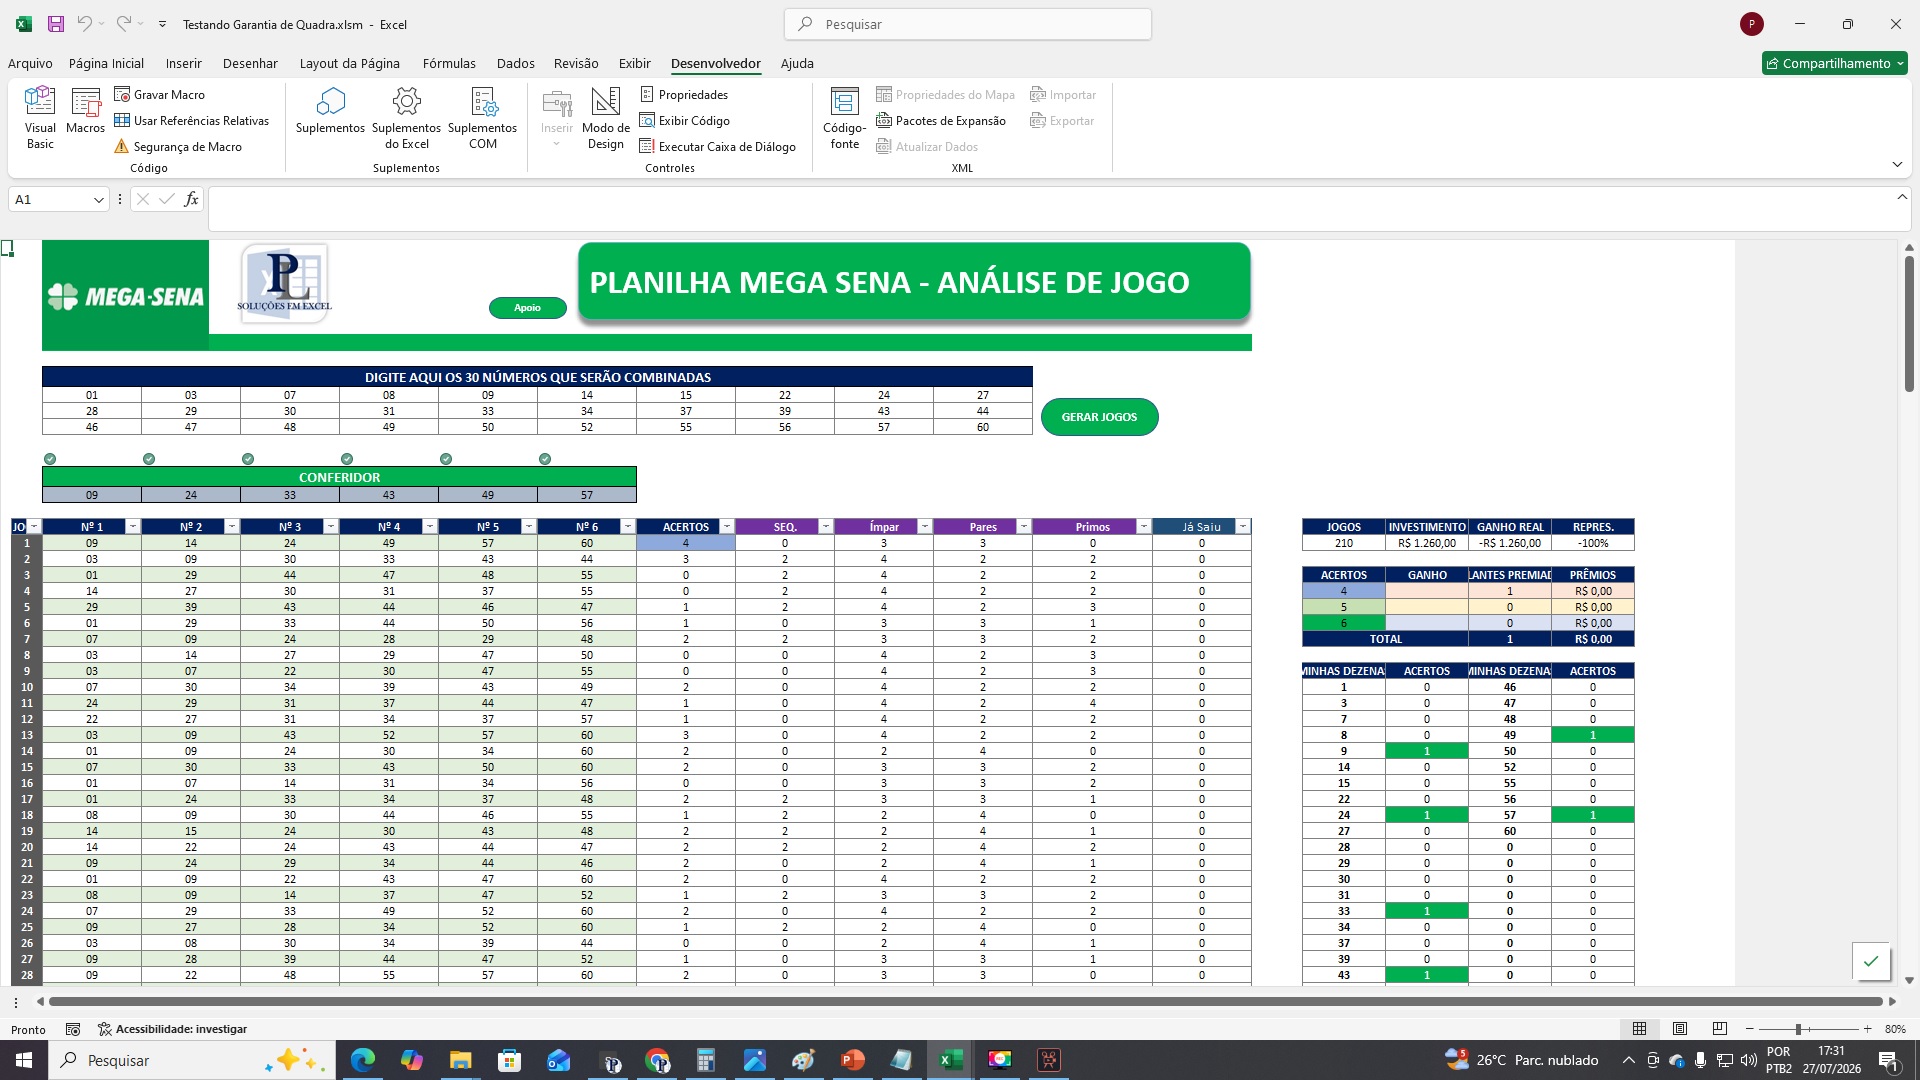1920x1080 pixels.
Task: Open the Visual Basic editor
Action: click(40, 118)
